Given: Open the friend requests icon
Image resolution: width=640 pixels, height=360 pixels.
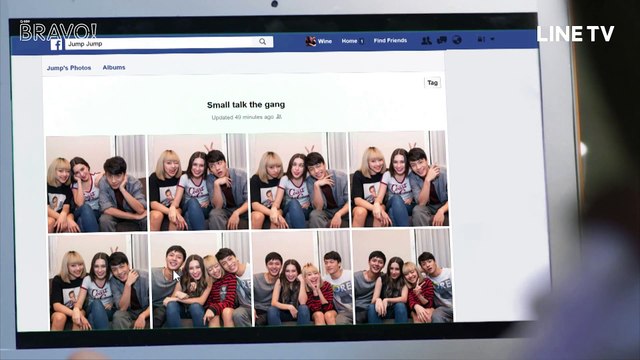Looking at the screenshot, I should click(x=426, y=40).
